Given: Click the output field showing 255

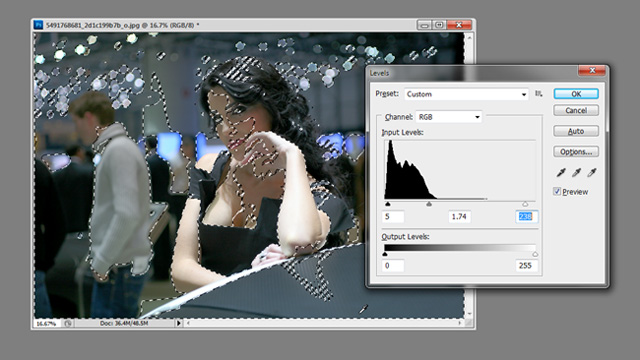Looking at the screenshot, I should (527, 266).
